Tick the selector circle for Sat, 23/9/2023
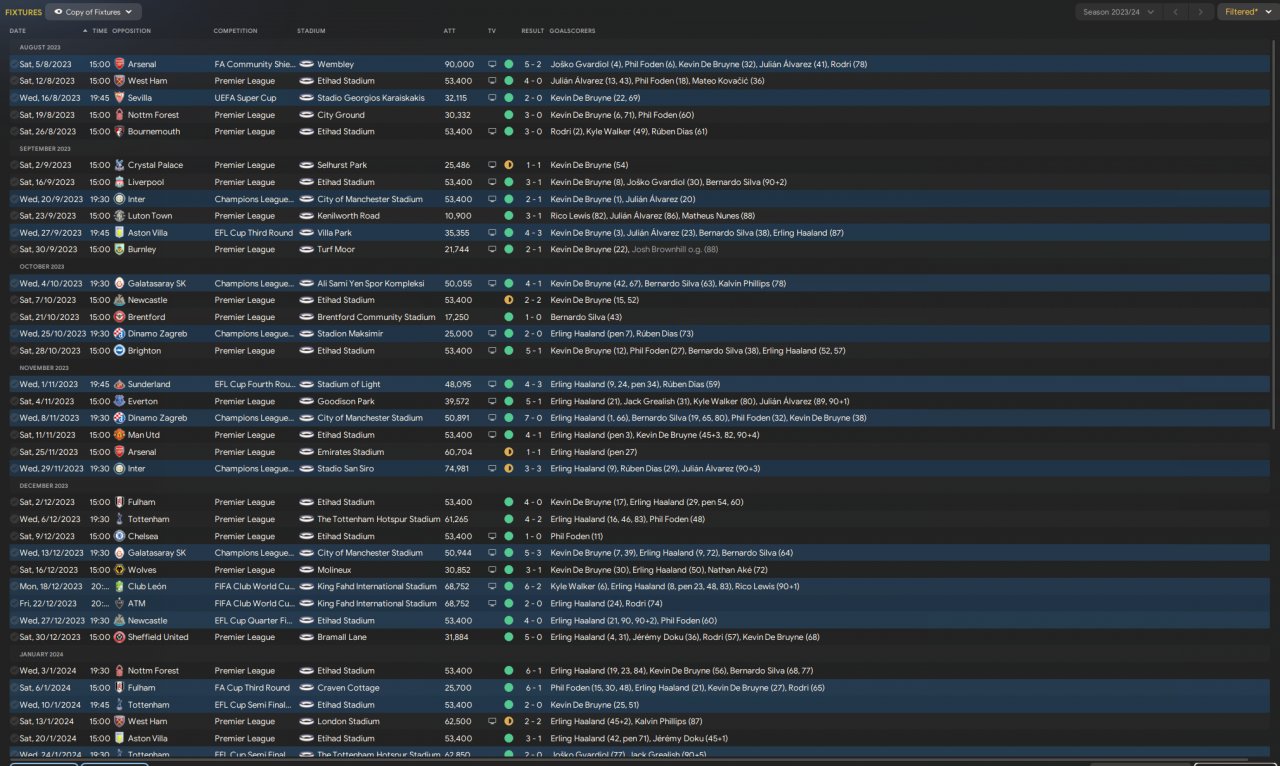 coord(14,216)
